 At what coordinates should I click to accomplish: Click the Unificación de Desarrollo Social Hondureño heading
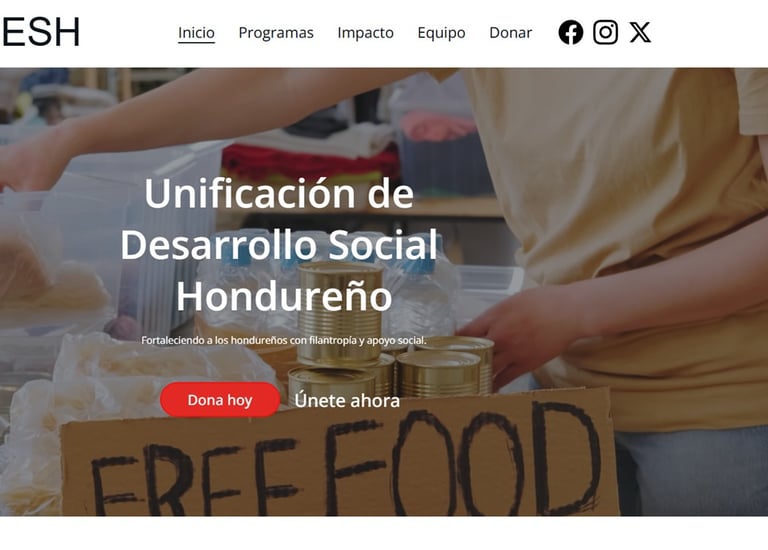coord(279,244)
